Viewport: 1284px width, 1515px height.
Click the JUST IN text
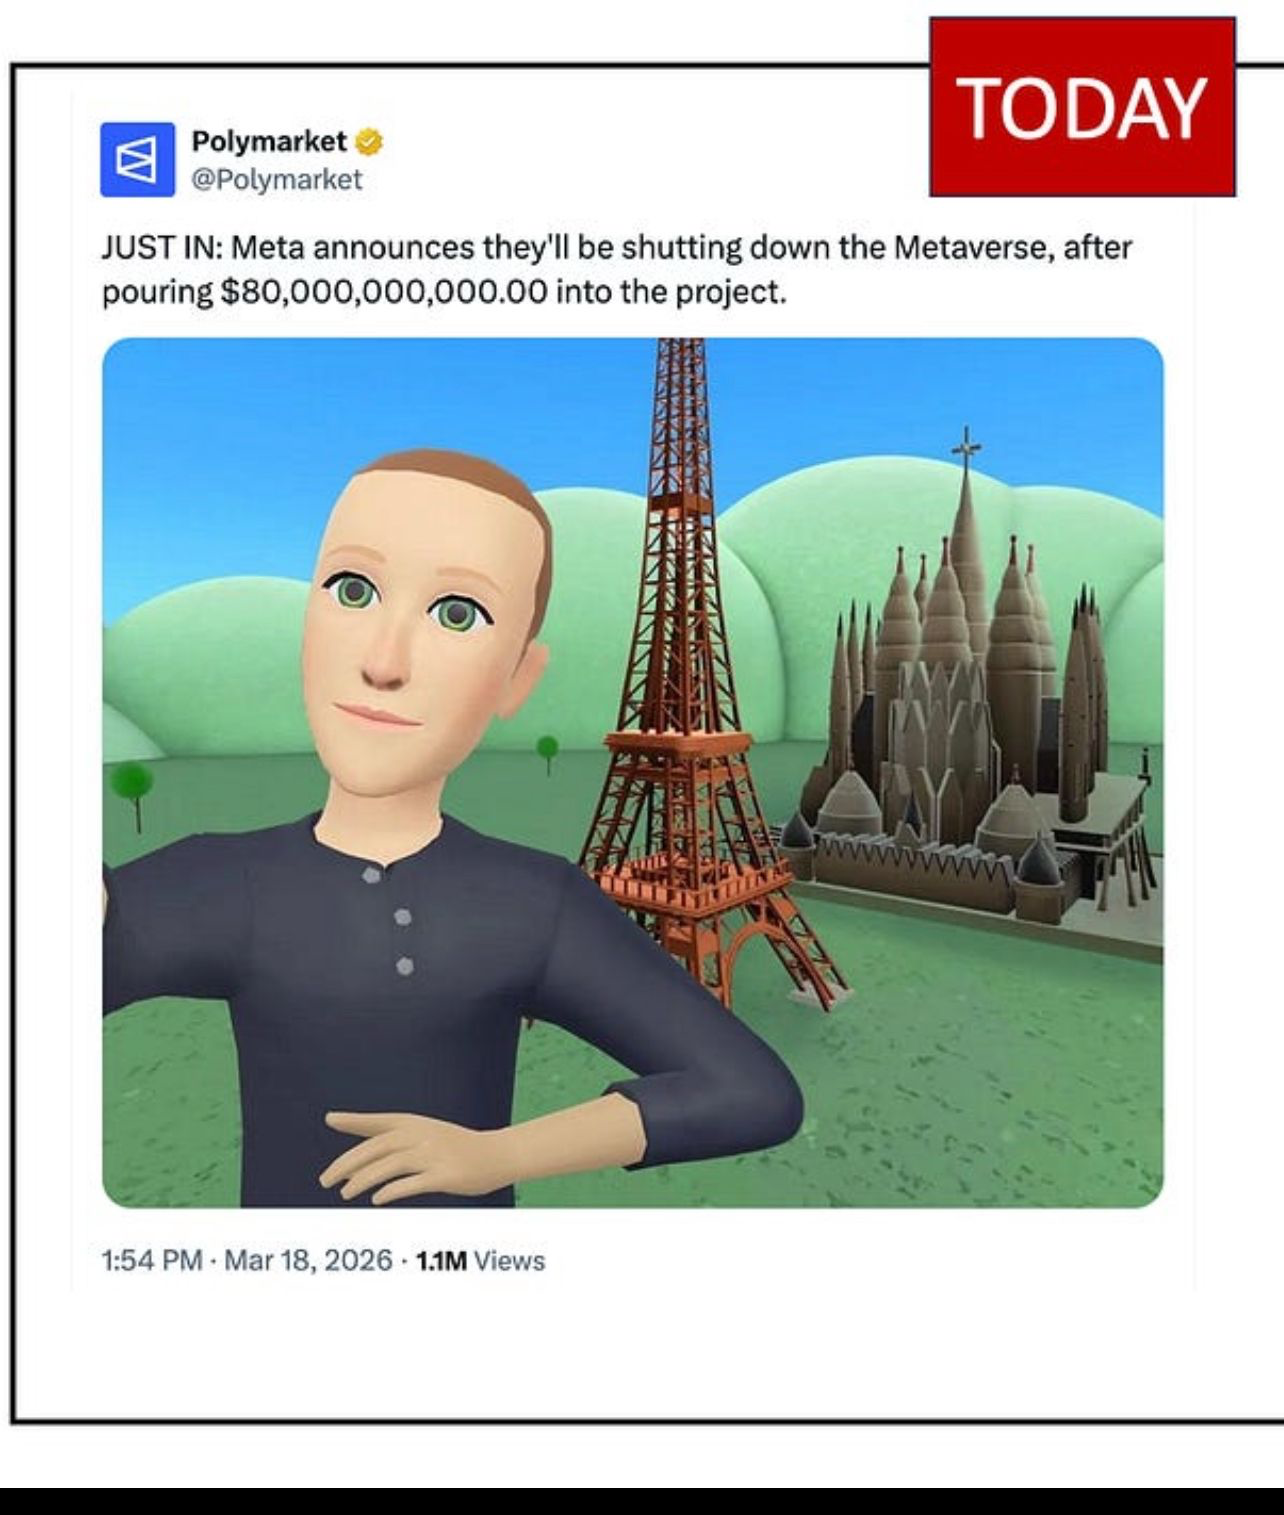click(160, 247)
